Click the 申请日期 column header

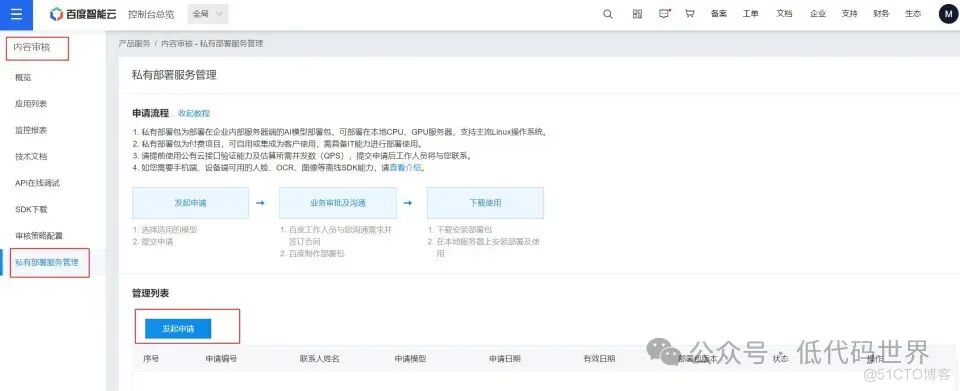[504, 359]
